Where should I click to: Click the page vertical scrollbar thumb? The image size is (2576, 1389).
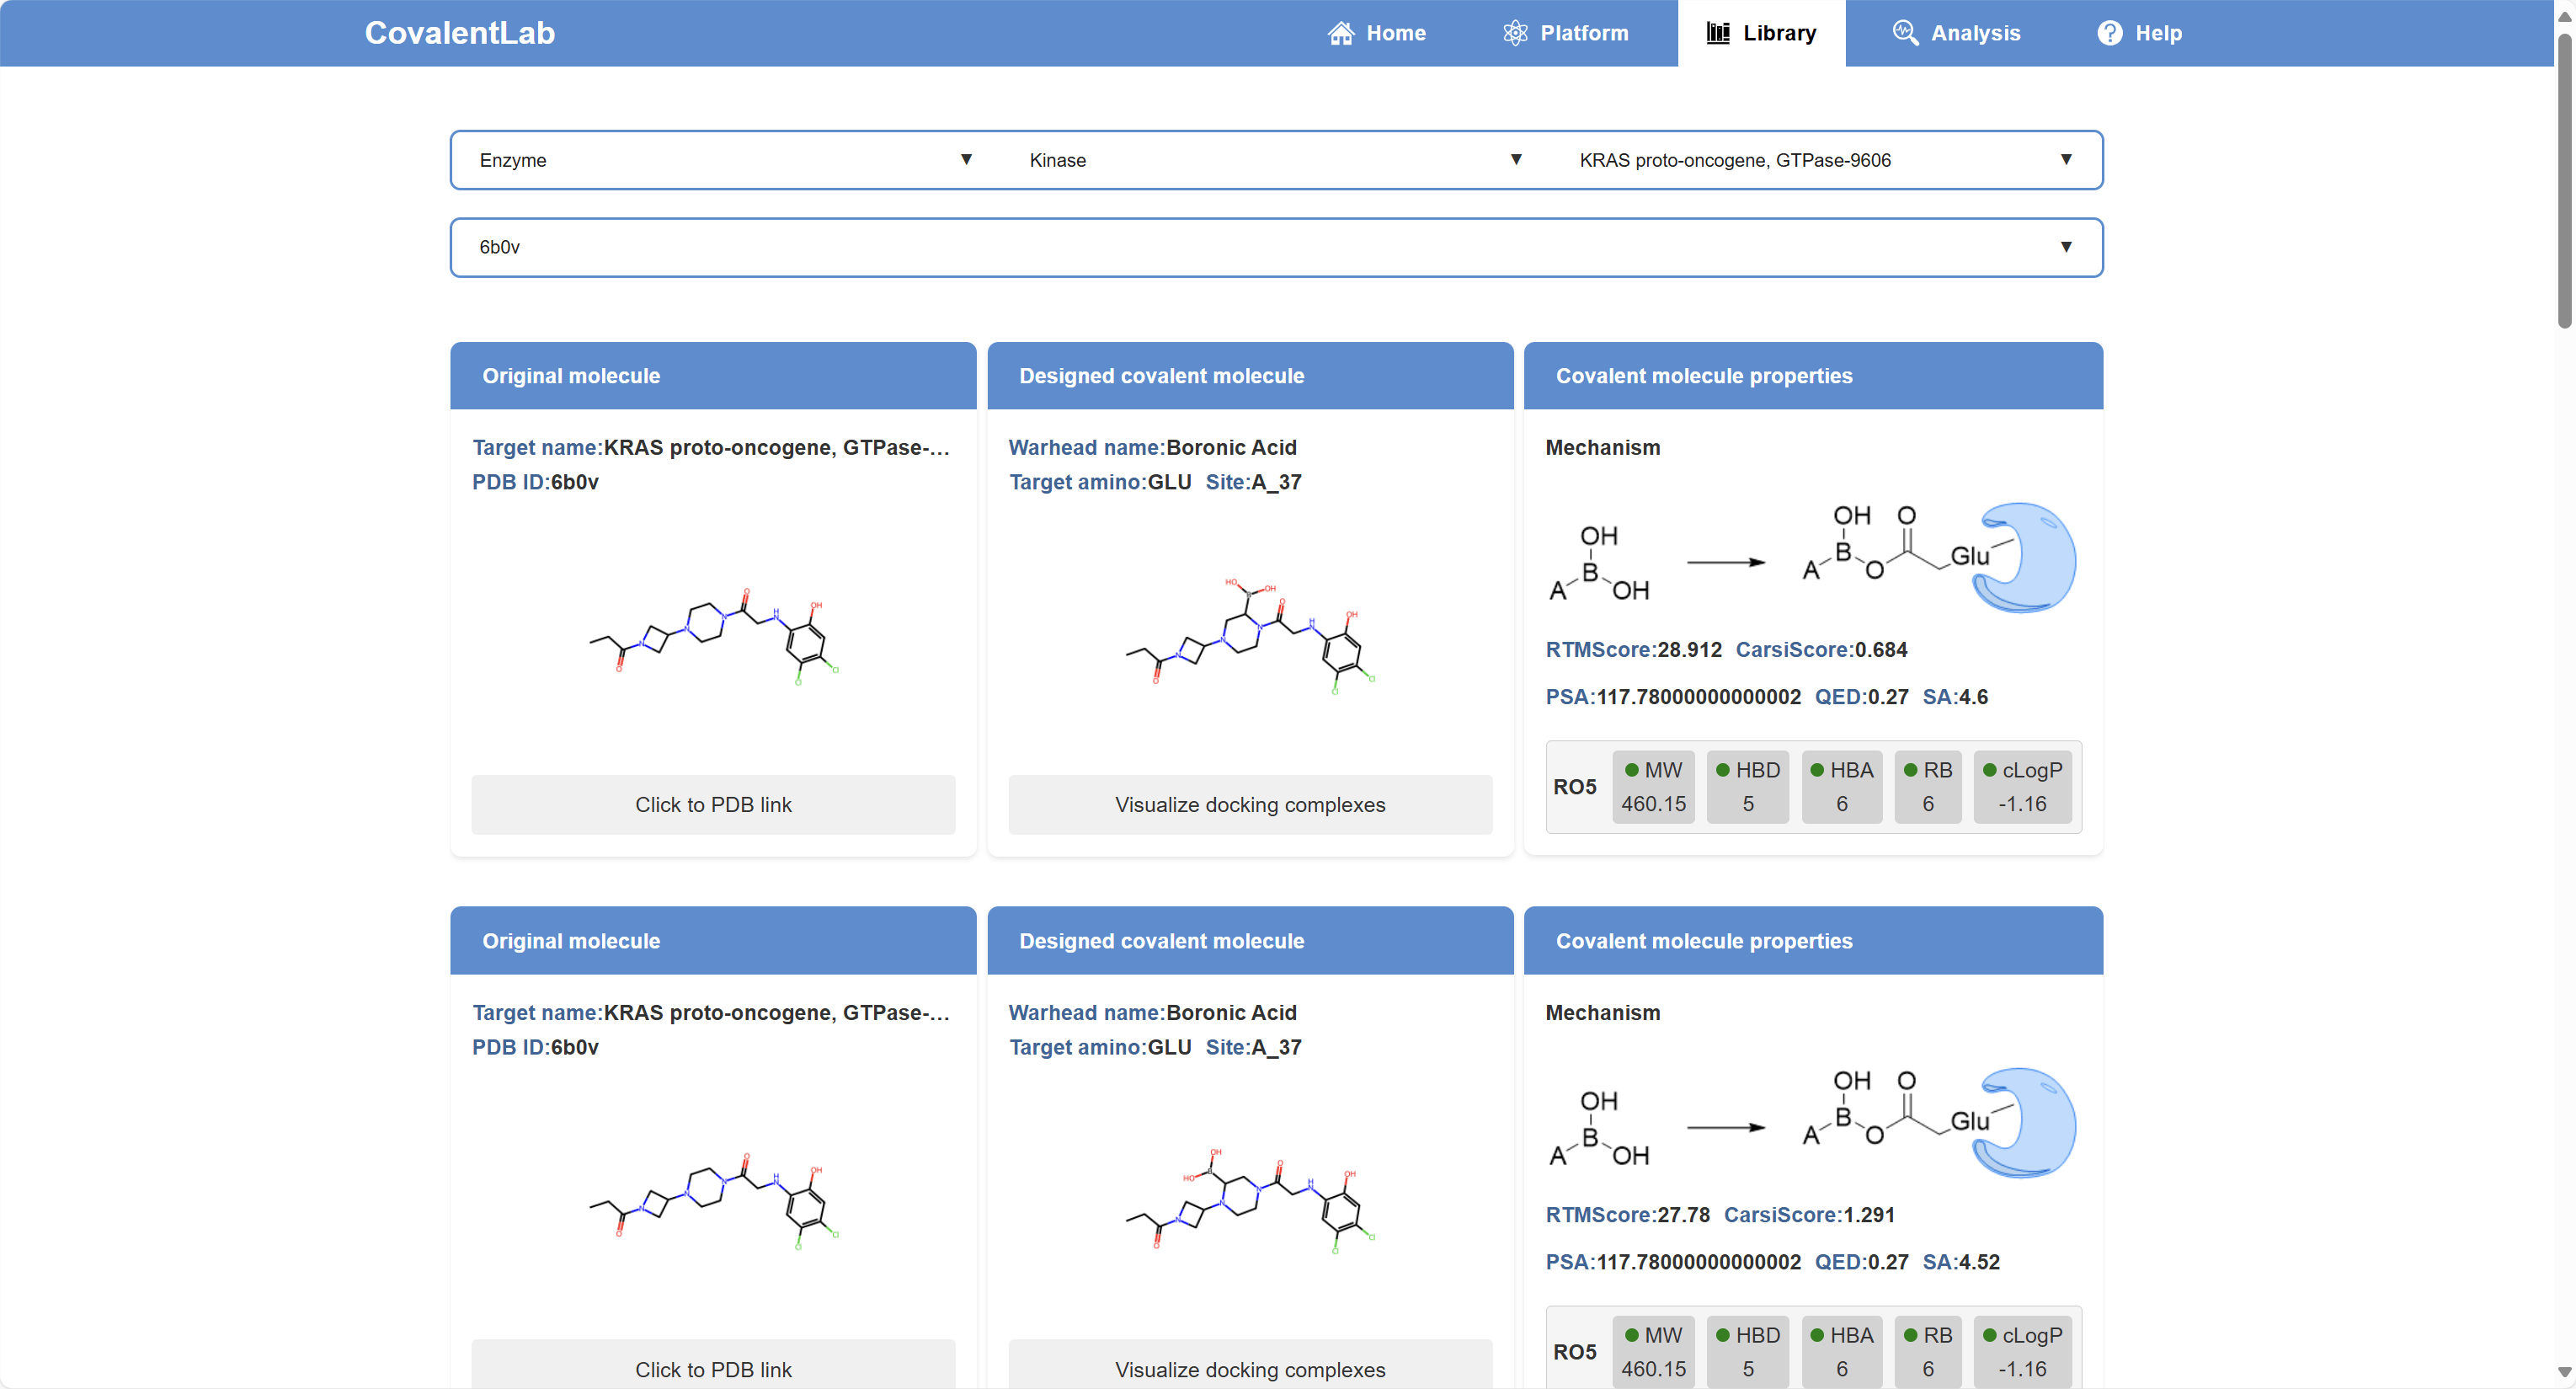tap(2563, 180)
